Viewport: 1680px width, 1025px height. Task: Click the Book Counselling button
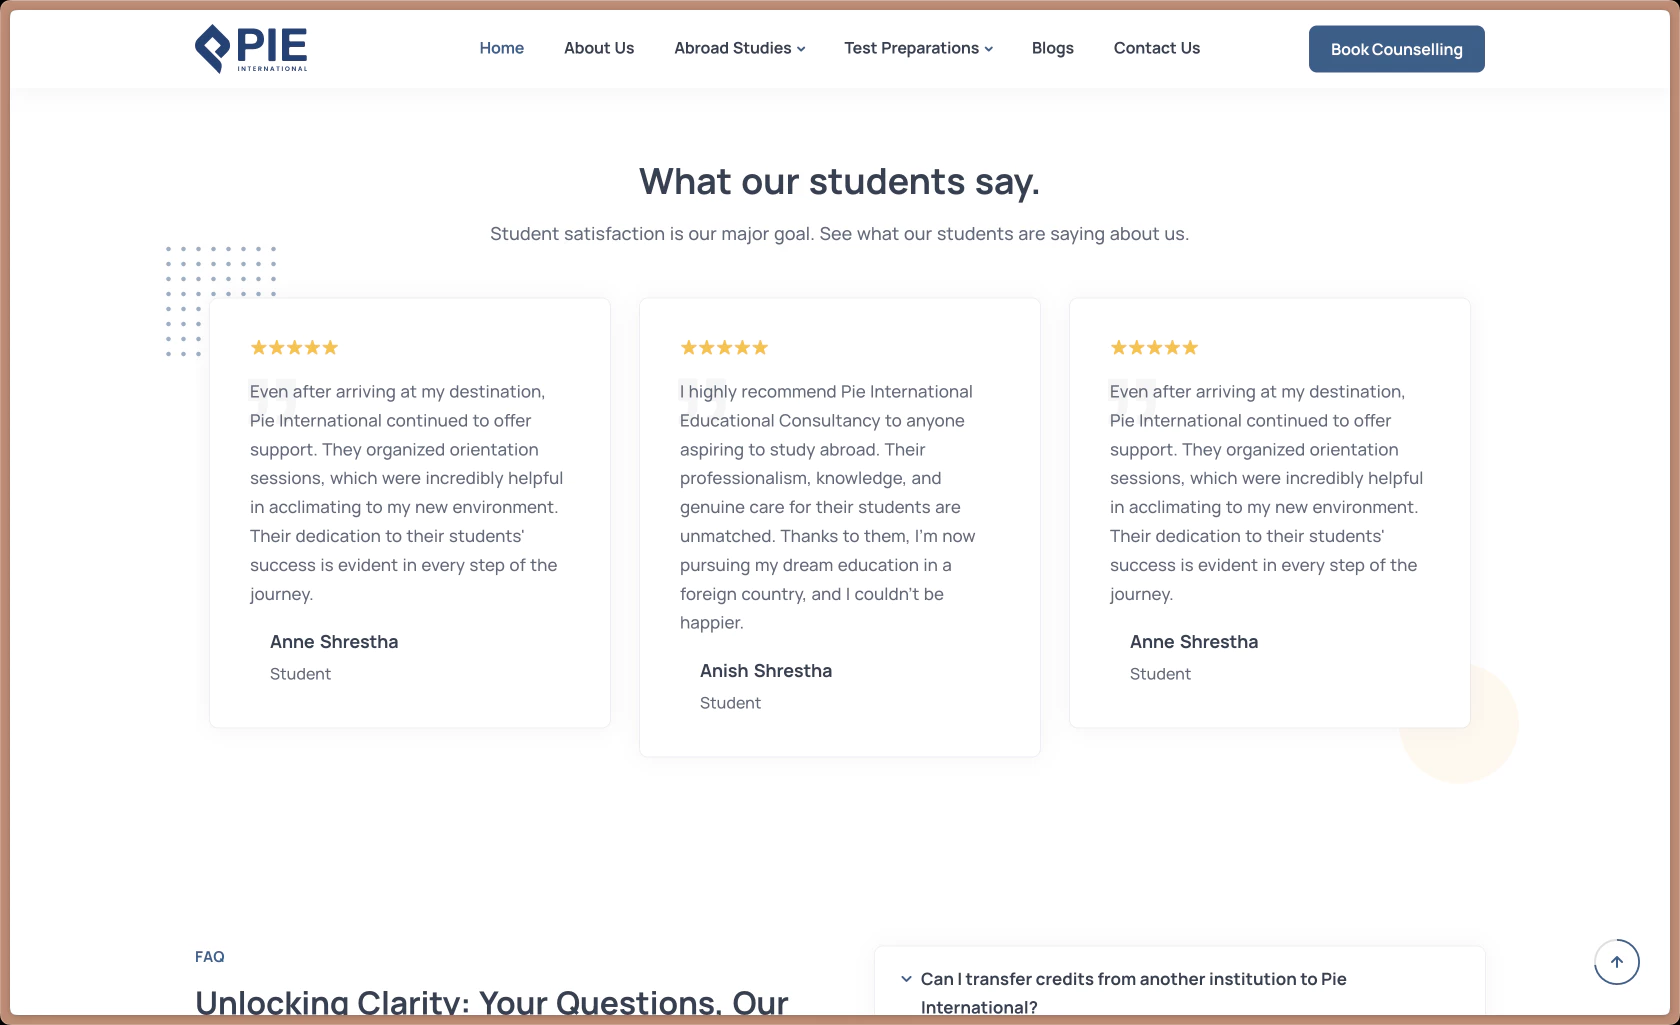point(1396,48)
